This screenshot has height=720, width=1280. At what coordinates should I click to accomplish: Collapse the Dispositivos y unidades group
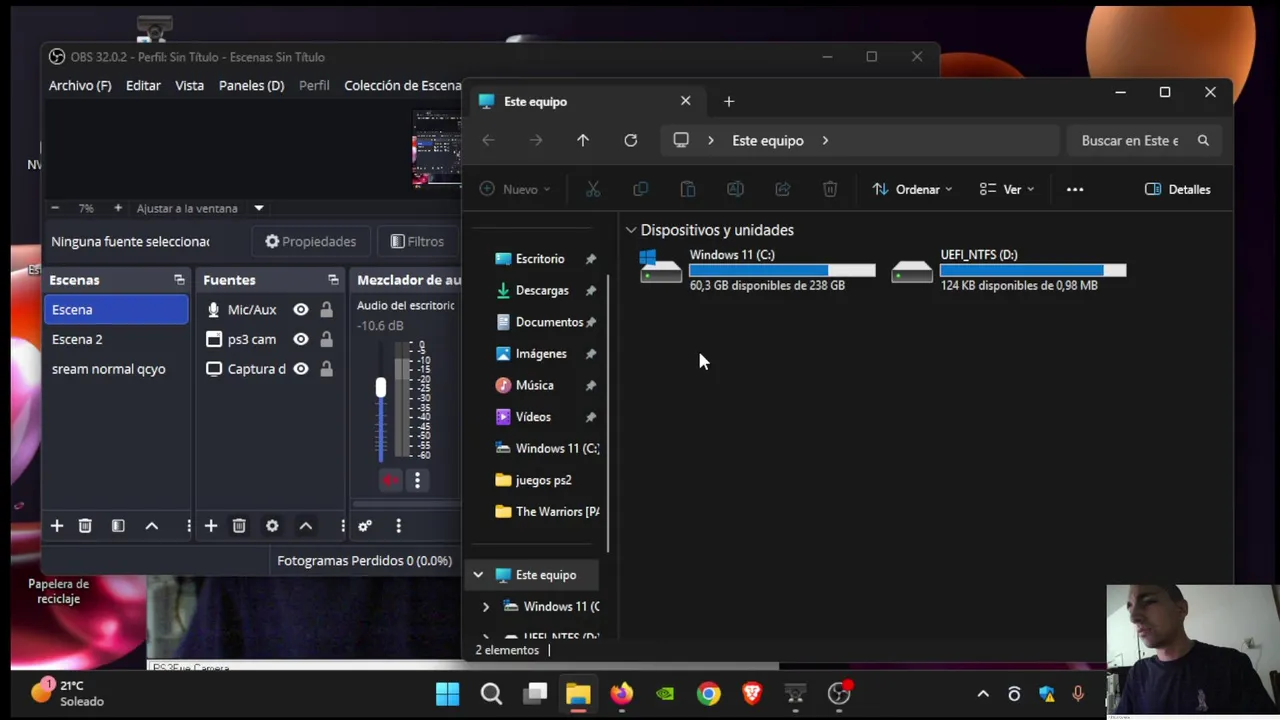(631, 230)
